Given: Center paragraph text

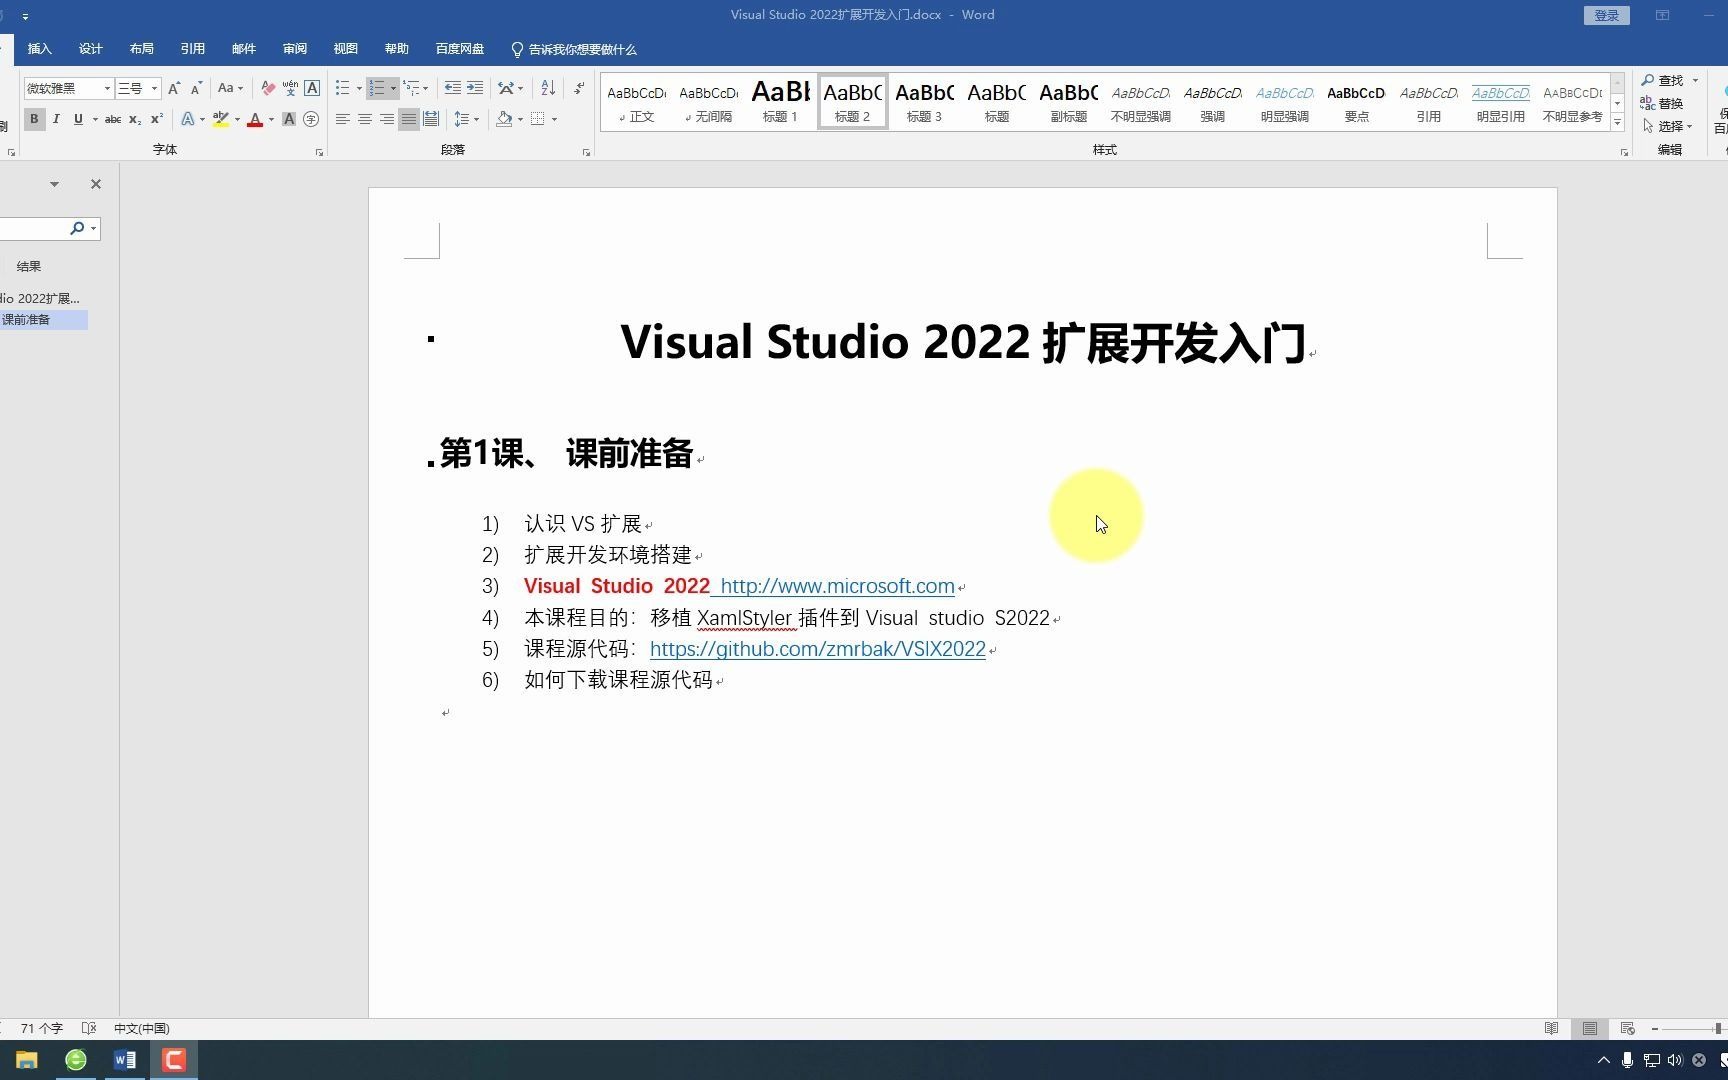Looking at the screenshot, I should click(x=365, y=119).
